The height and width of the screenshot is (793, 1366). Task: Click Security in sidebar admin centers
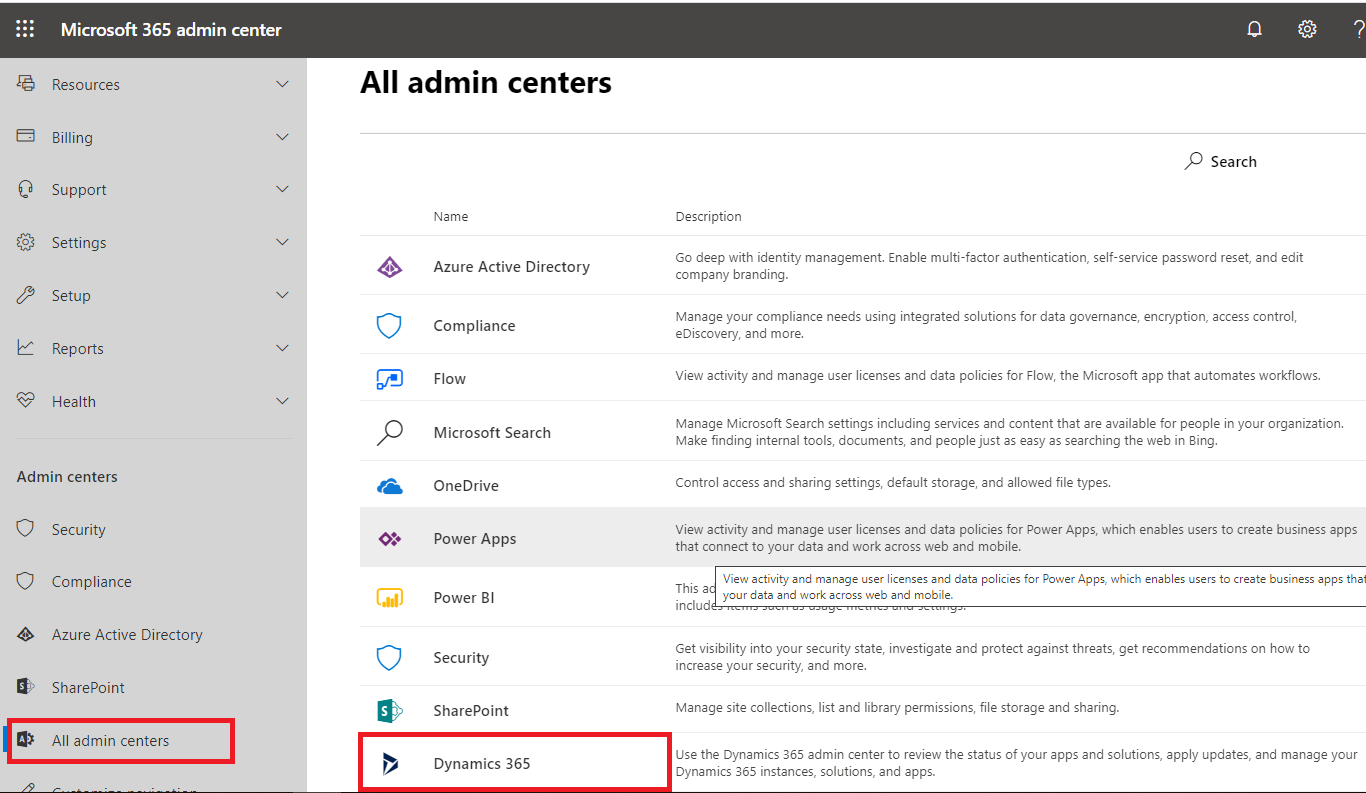[79, 530]
